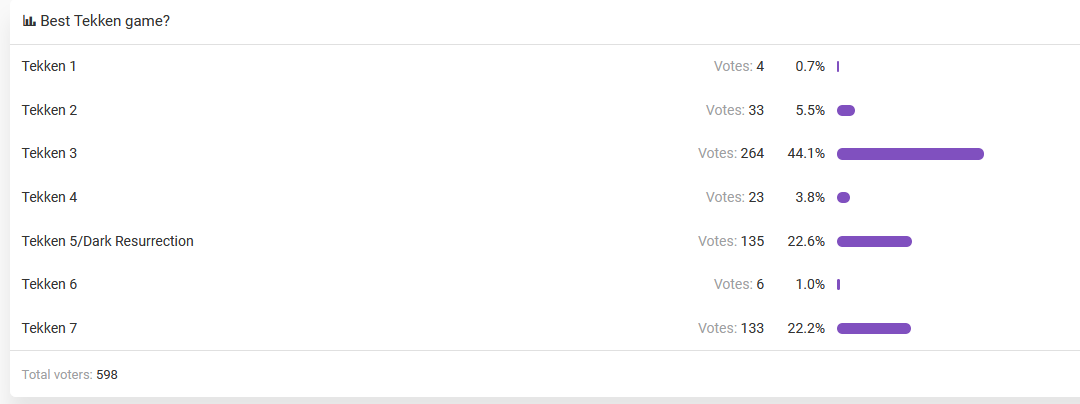Click the Votes: 33 count

(x=735, y=110)
